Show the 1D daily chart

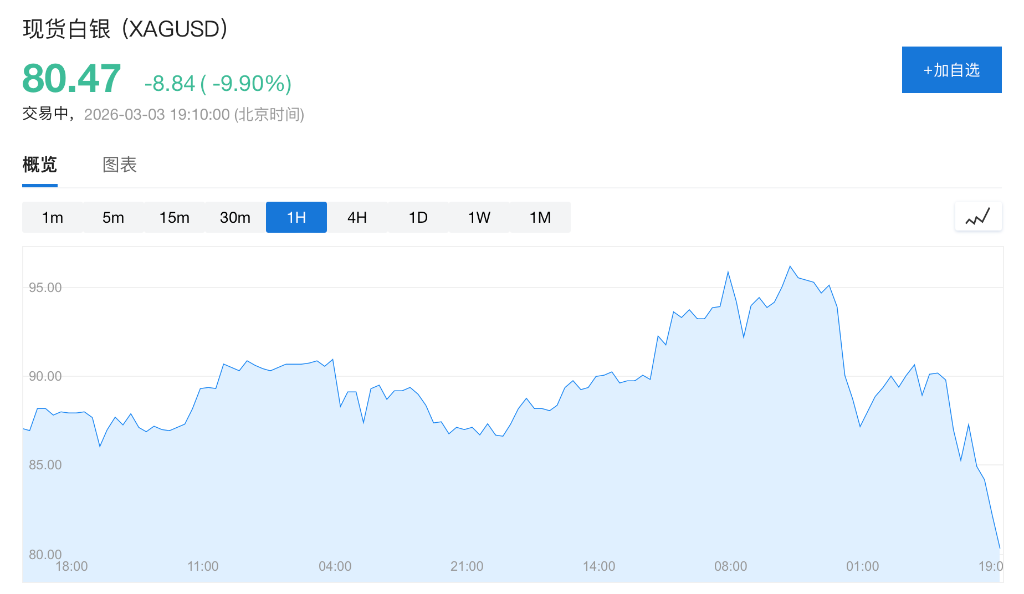click(418, 217)
